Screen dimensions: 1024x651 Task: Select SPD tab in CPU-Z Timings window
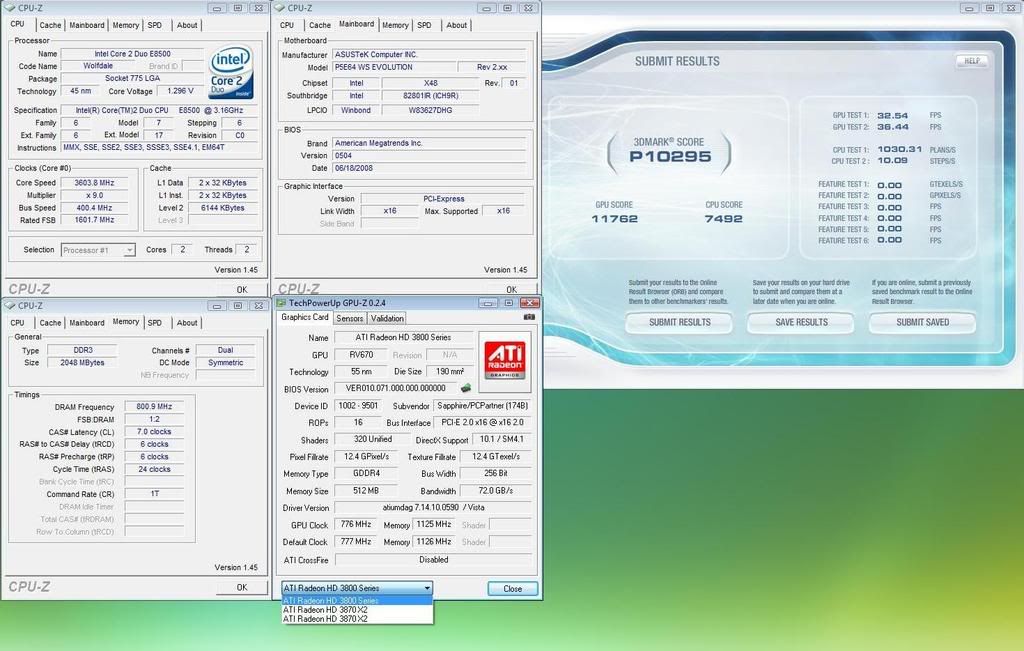pos(155,323)
